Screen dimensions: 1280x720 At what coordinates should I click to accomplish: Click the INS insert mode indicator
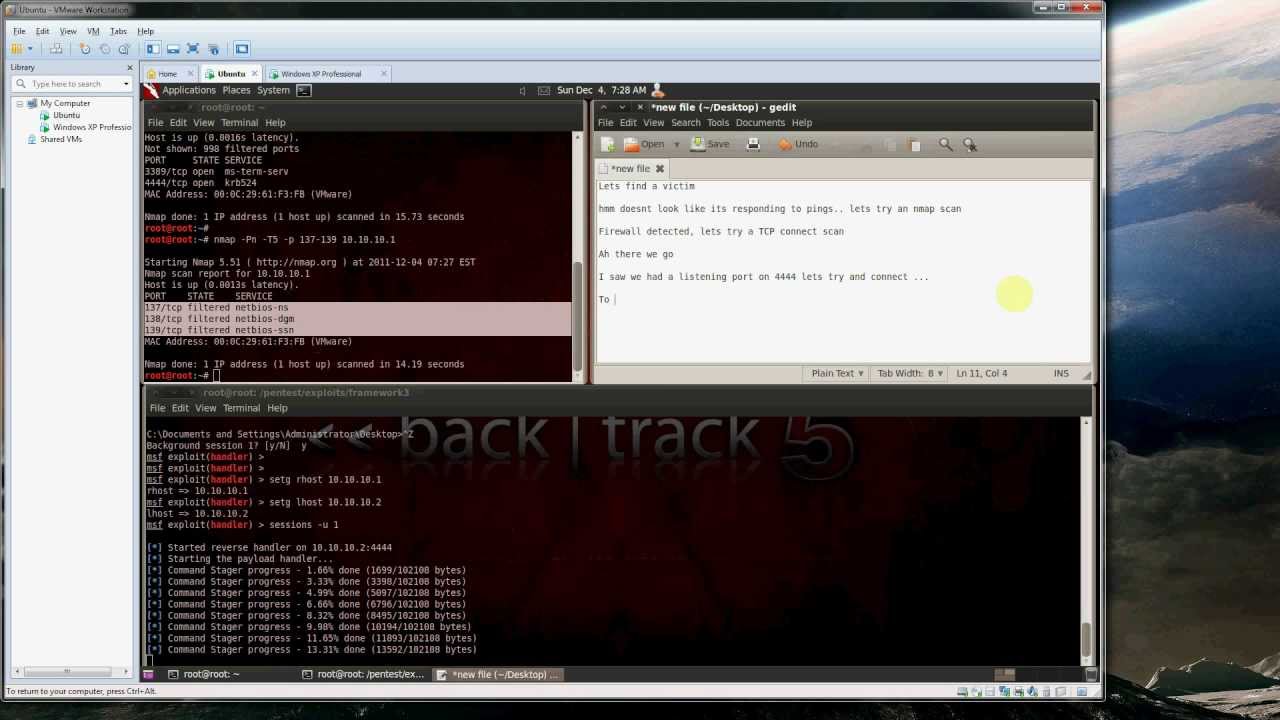click(1061, 373)
